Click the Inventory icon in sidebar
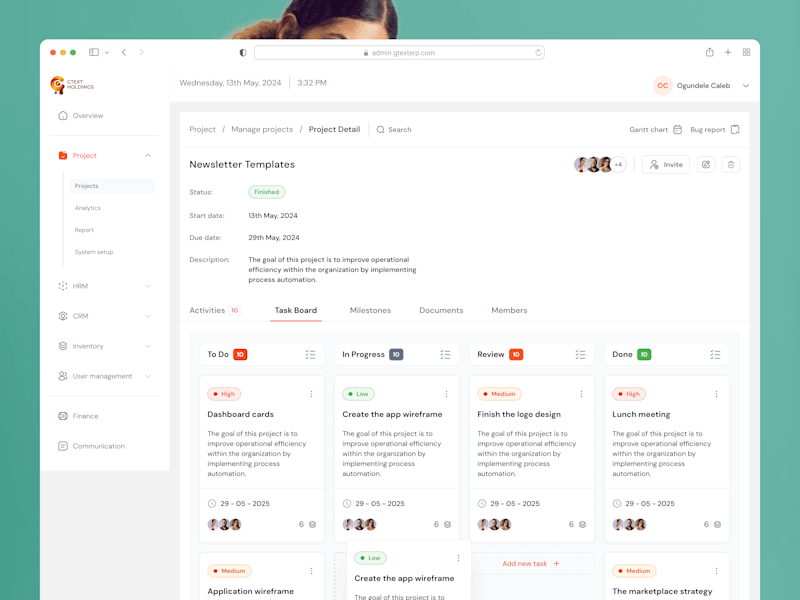This screenshot has height=600, width=800. [x=63, y=346]
